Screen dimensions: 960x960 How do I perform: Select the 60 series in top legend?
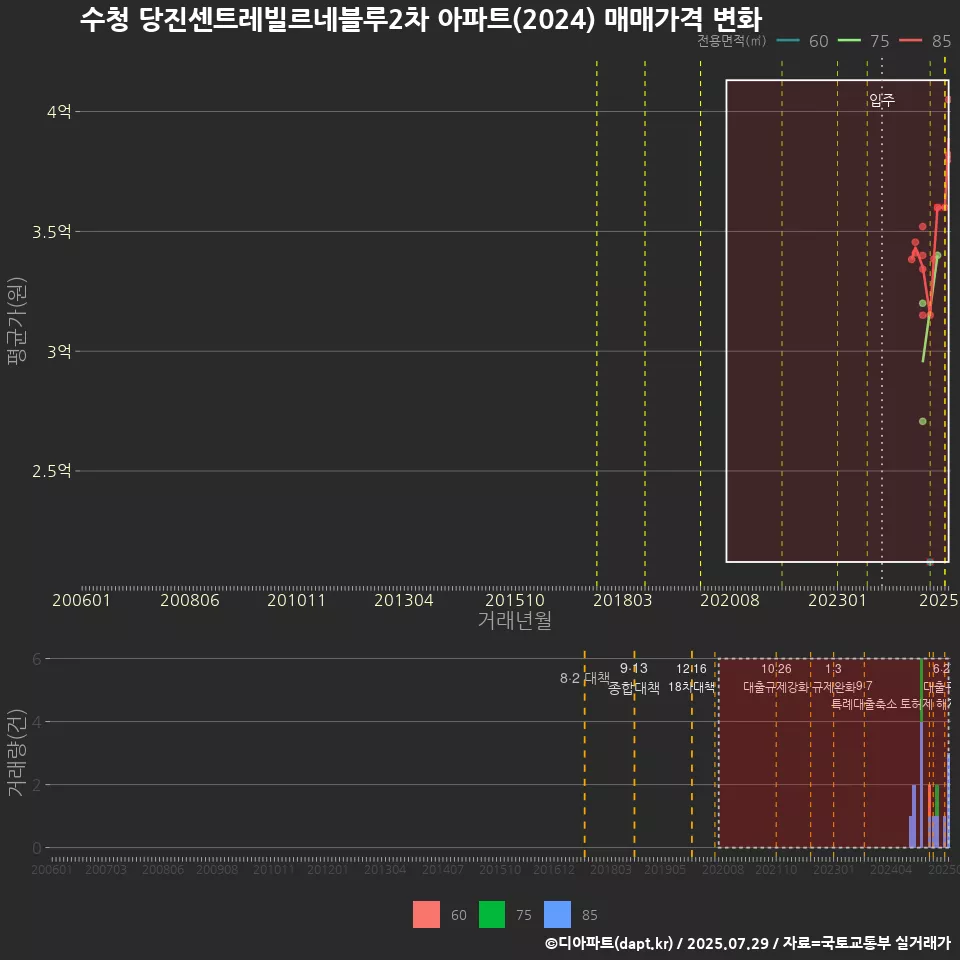tap(803, 41)
